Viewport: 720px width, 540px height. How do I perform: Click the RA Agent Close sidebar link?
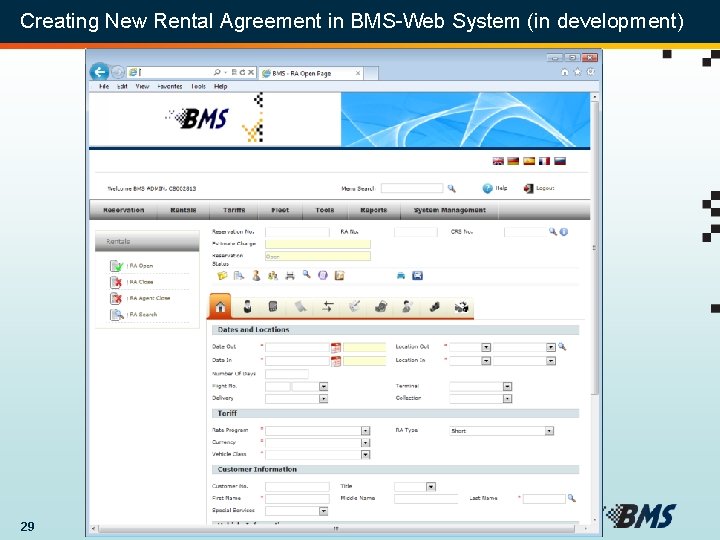149,298
